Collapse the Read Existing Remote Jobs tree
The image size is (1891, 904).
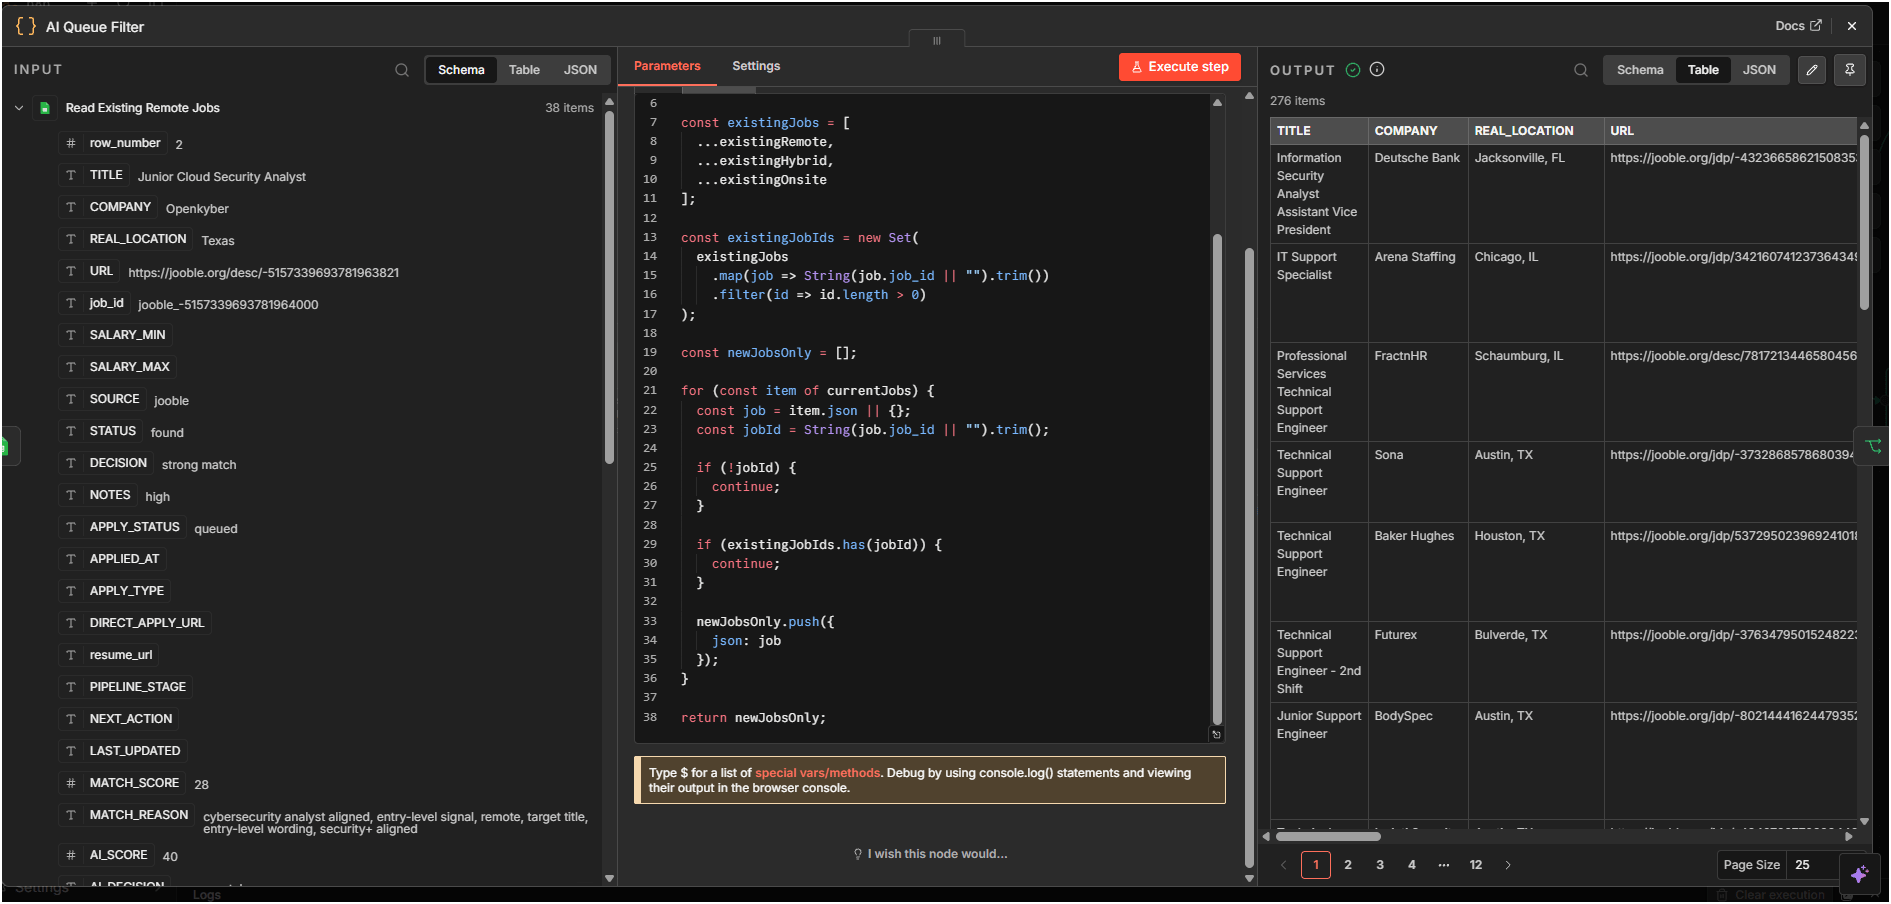19,108
